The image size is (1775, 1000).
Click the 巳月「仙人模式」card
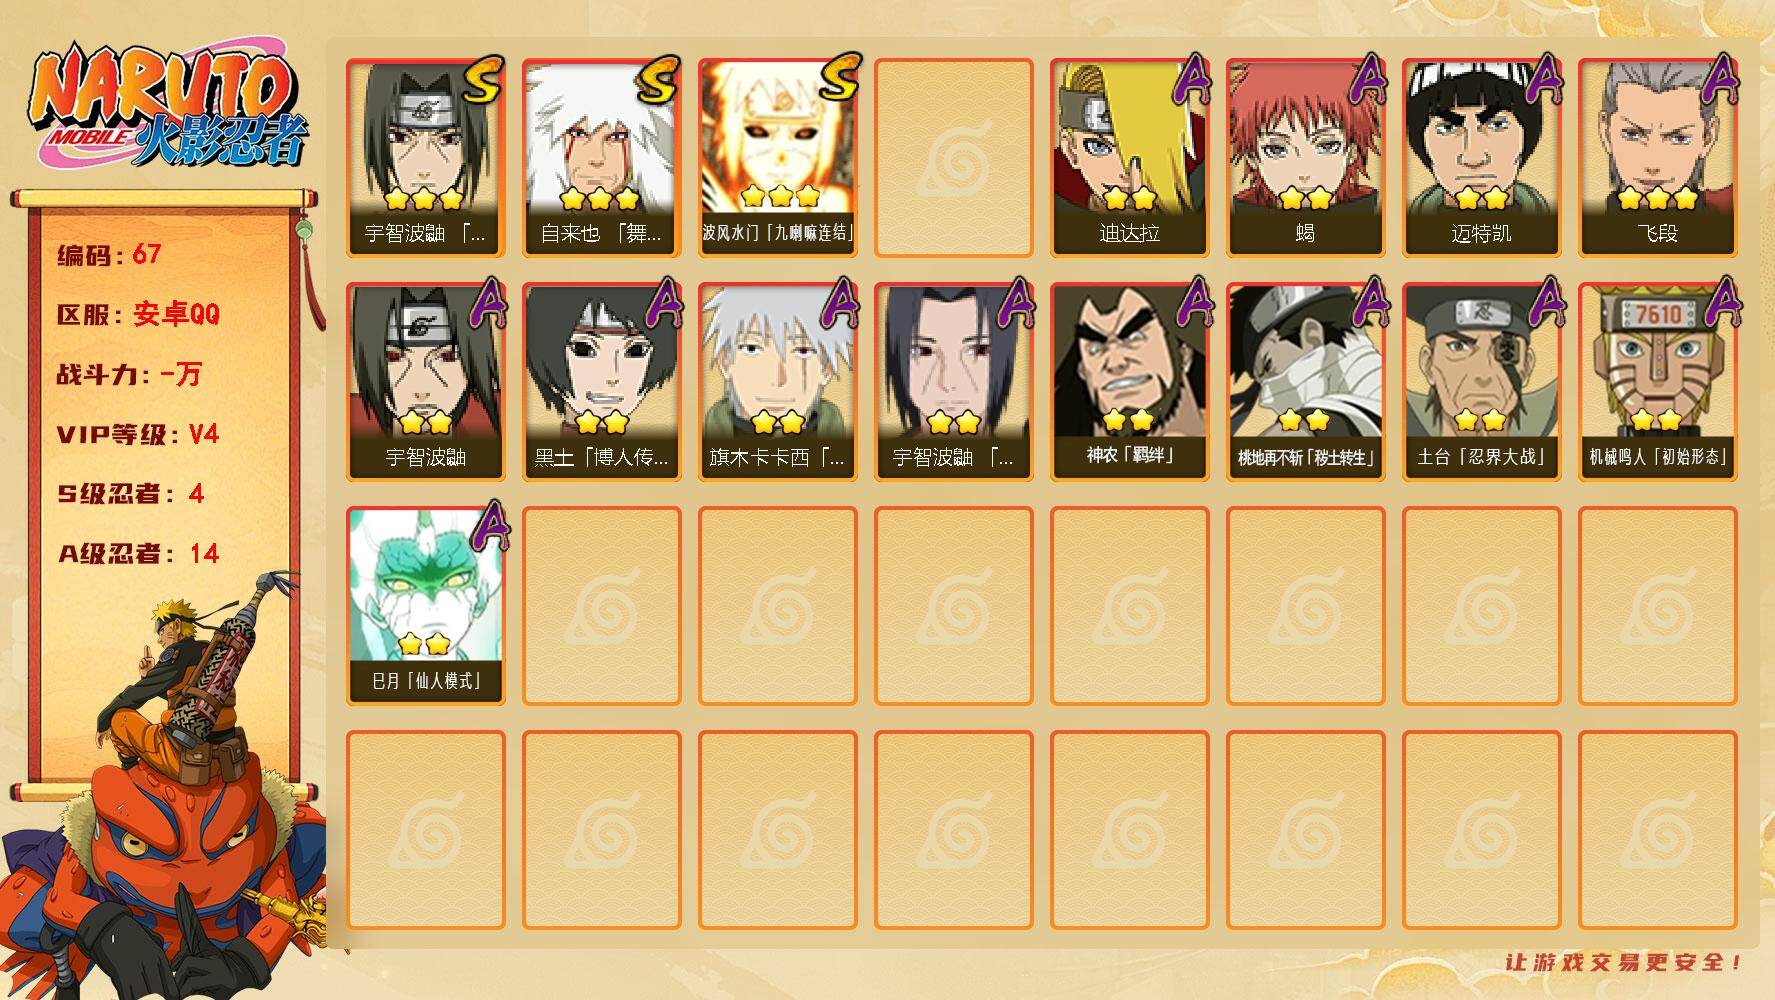425,605
